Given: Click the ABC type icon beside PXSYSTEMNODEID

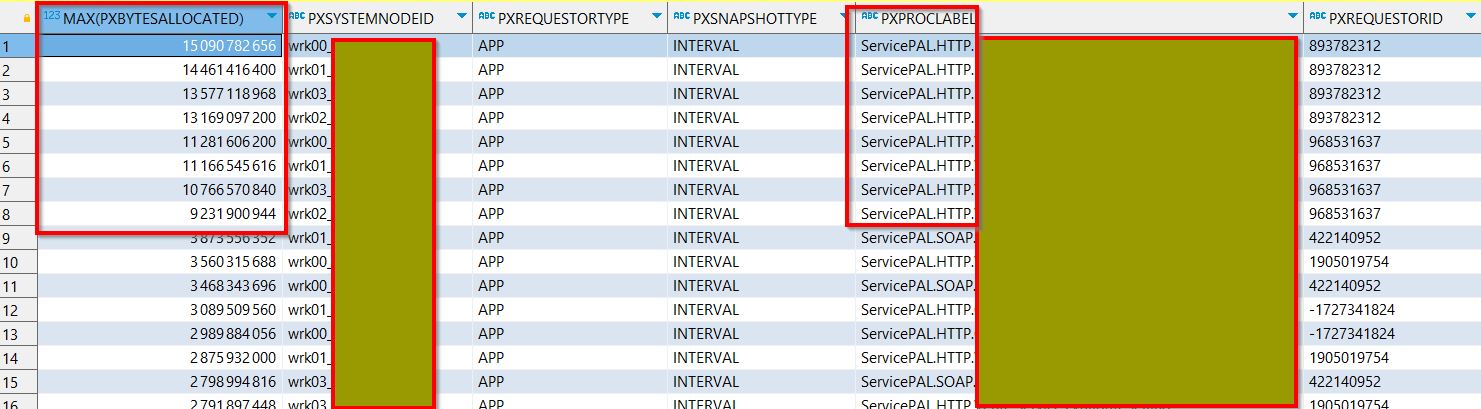Looking at the screenshot, I should [x=297, y=17].
